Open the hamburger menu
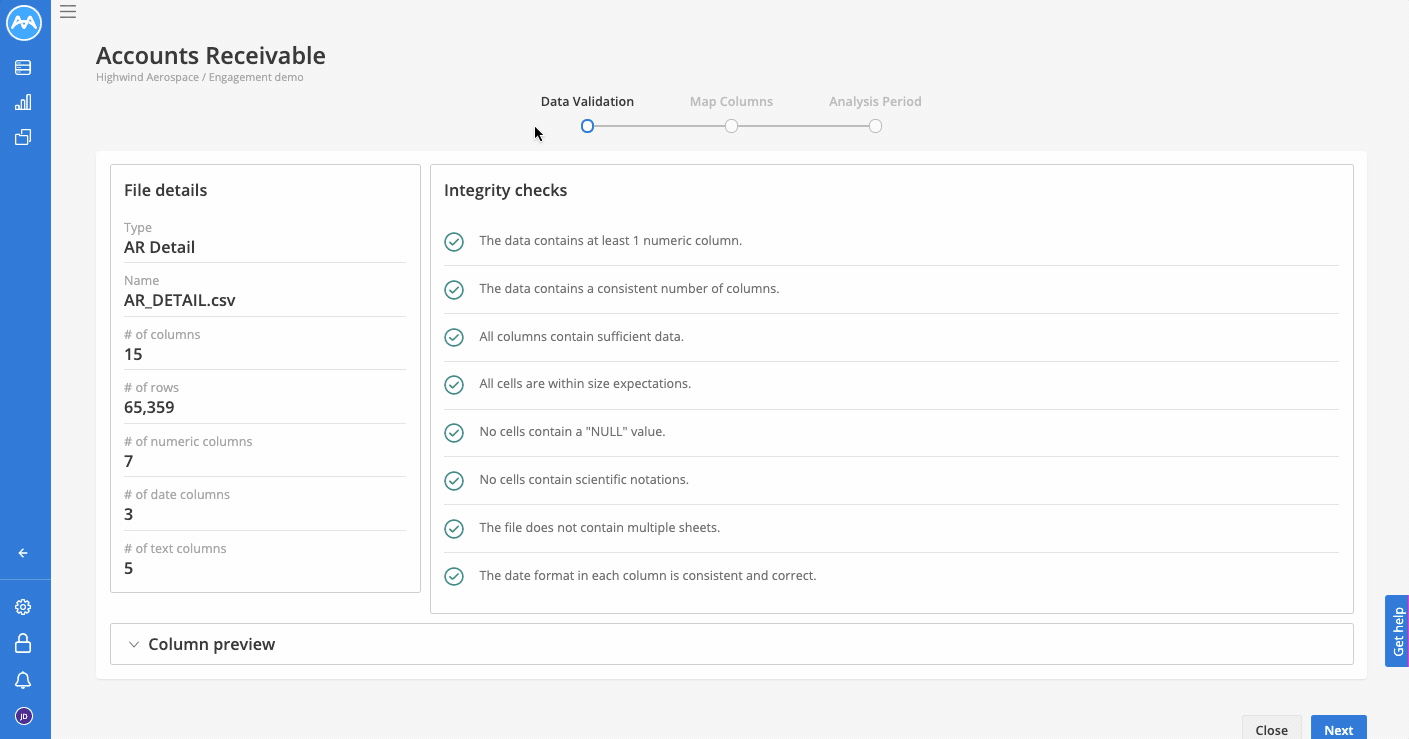 [x=68, y=12]
